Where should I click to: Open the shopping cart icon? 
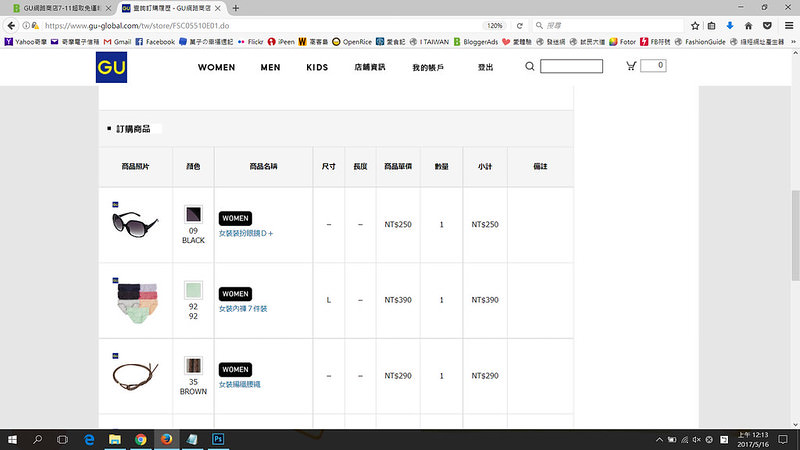pyautogui.click(x=631, y=66)
